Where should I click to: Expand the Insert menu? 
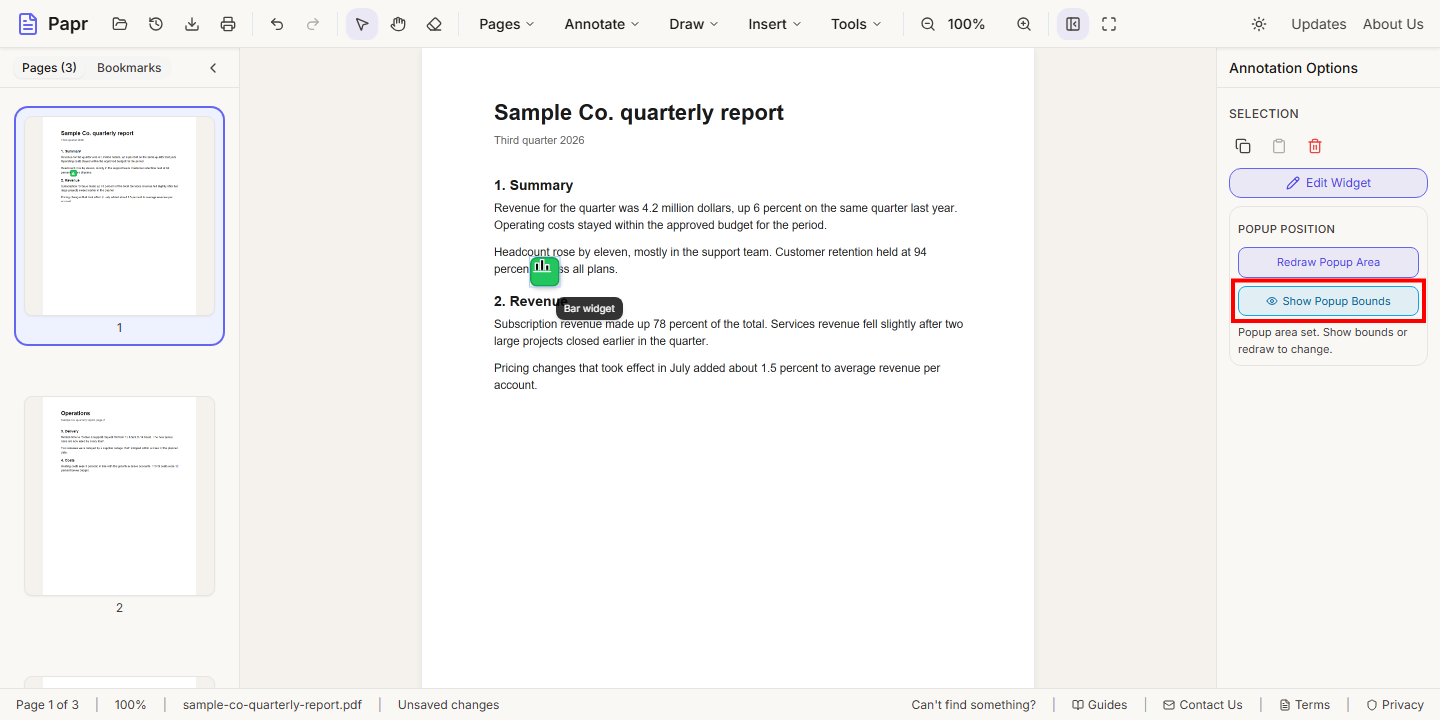click(775, 24)
